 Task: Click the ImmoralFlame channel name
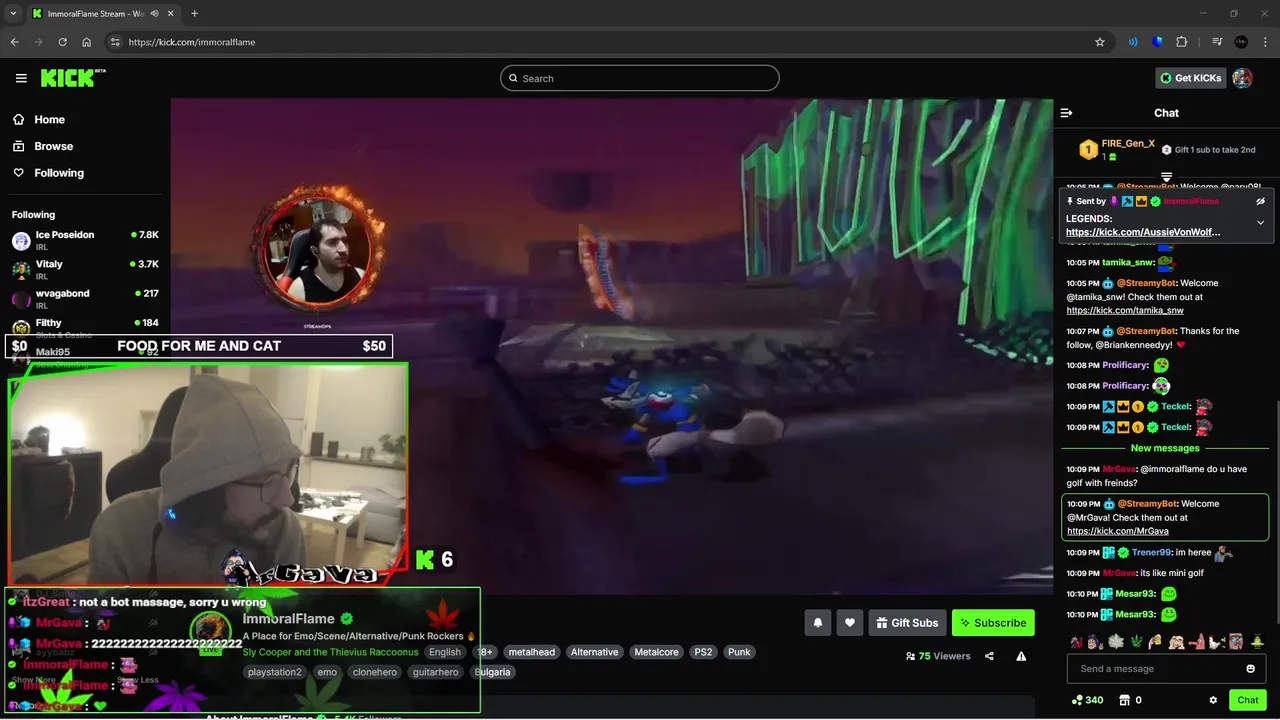(x=288, y=619)
